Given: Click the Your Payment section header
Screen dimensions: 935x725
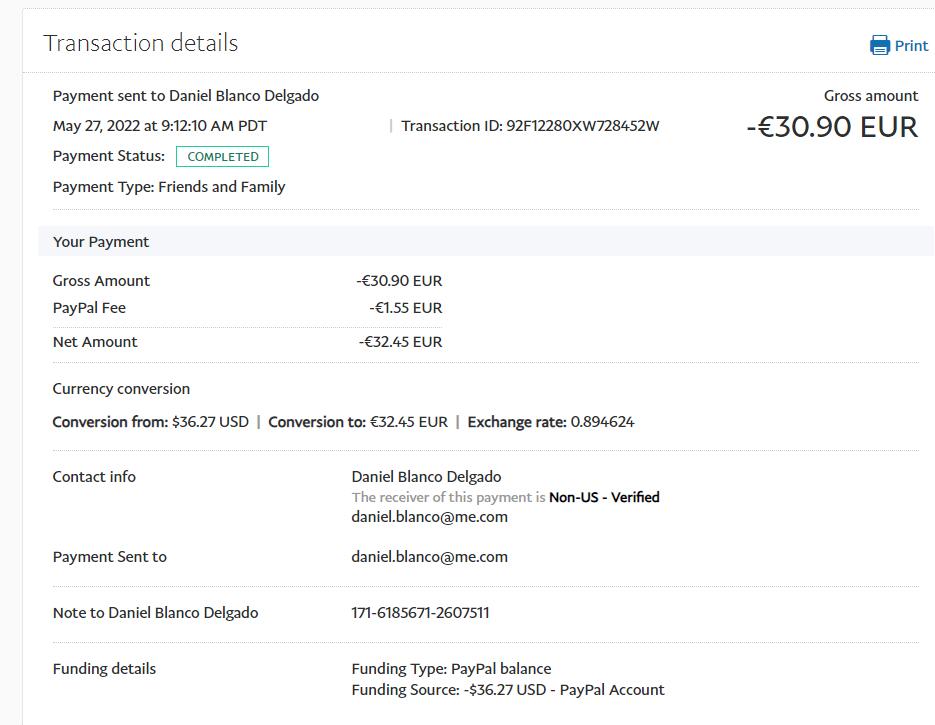Looking at the screenshot, I should click(101, 242).
